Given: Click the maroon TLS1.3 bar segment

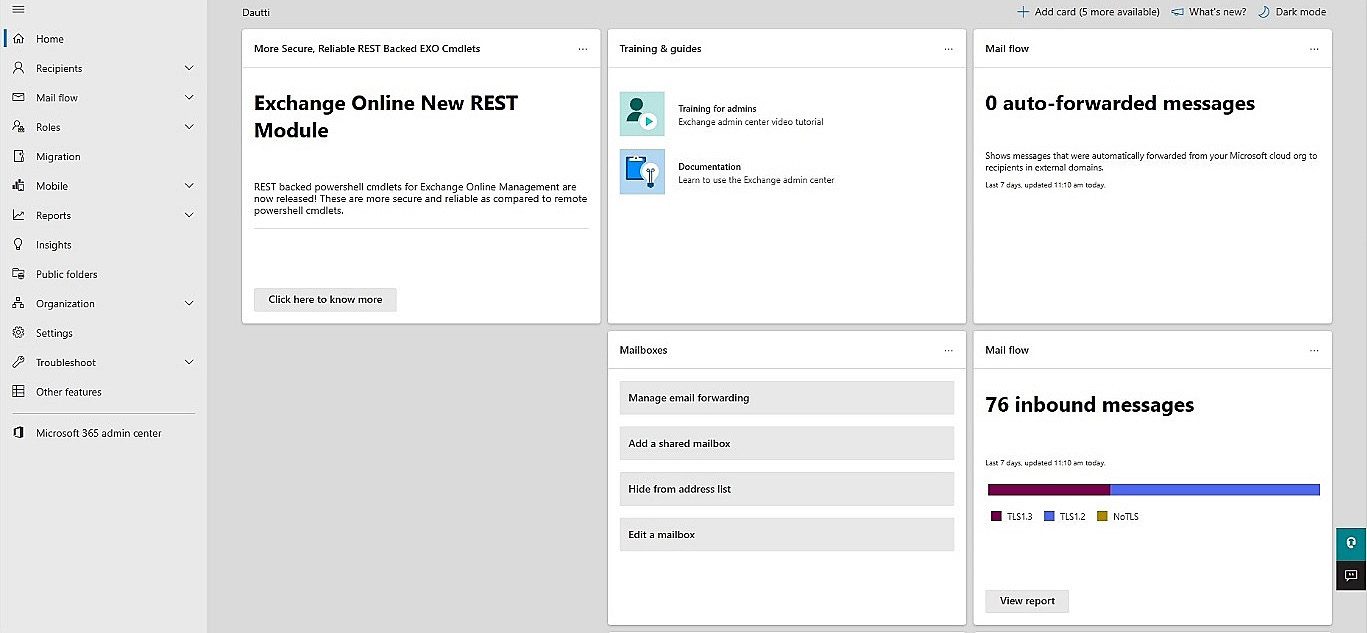Looking at the screenshot, I should (1049, 490).
